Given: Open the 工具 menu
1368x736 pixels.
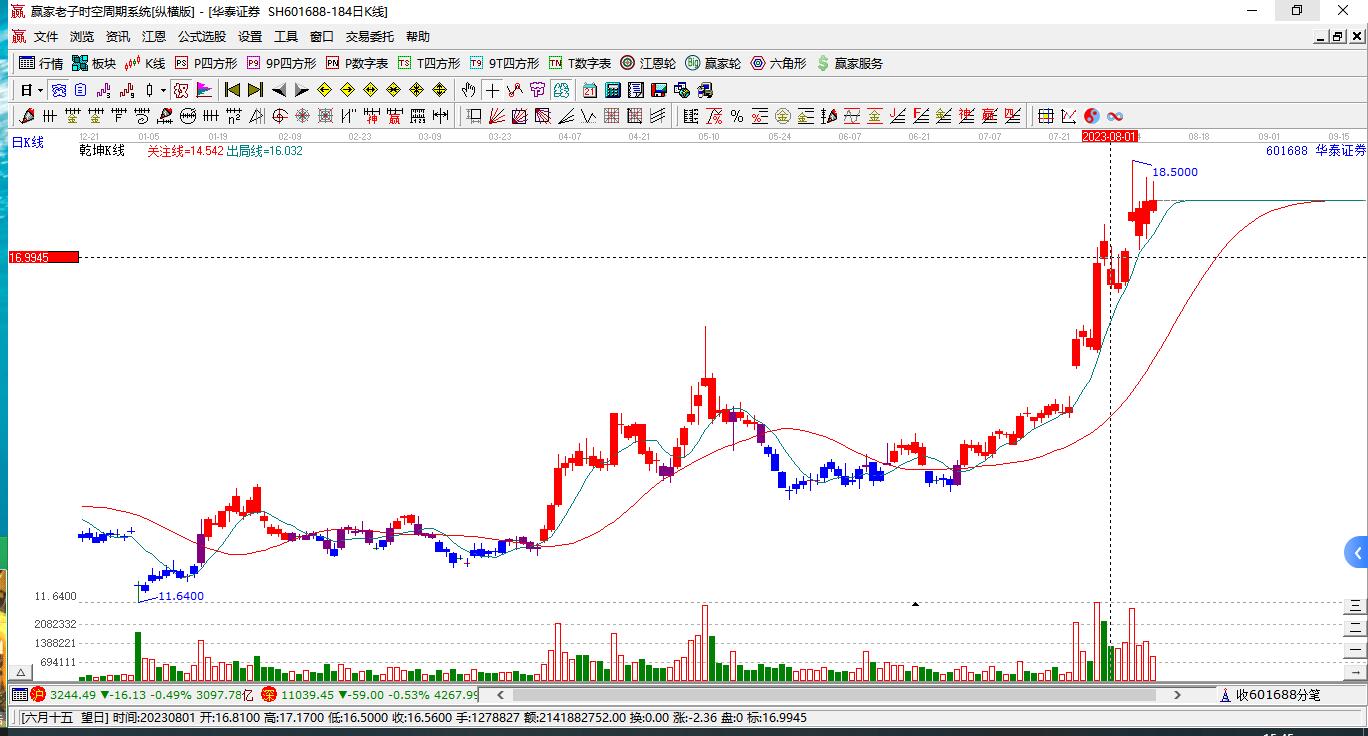Looking at the screenshot, I should click(x=286, y=37).
